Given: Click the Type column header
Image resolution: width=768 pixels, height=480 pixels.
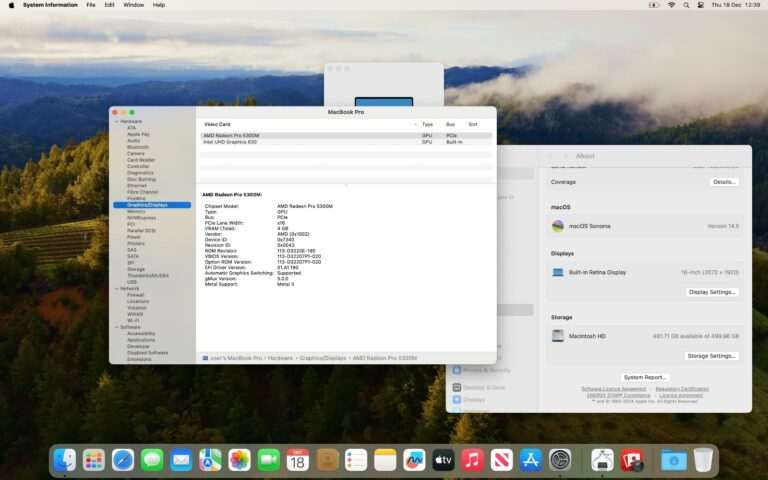Looking at the screenshot, I should (428, 124).
